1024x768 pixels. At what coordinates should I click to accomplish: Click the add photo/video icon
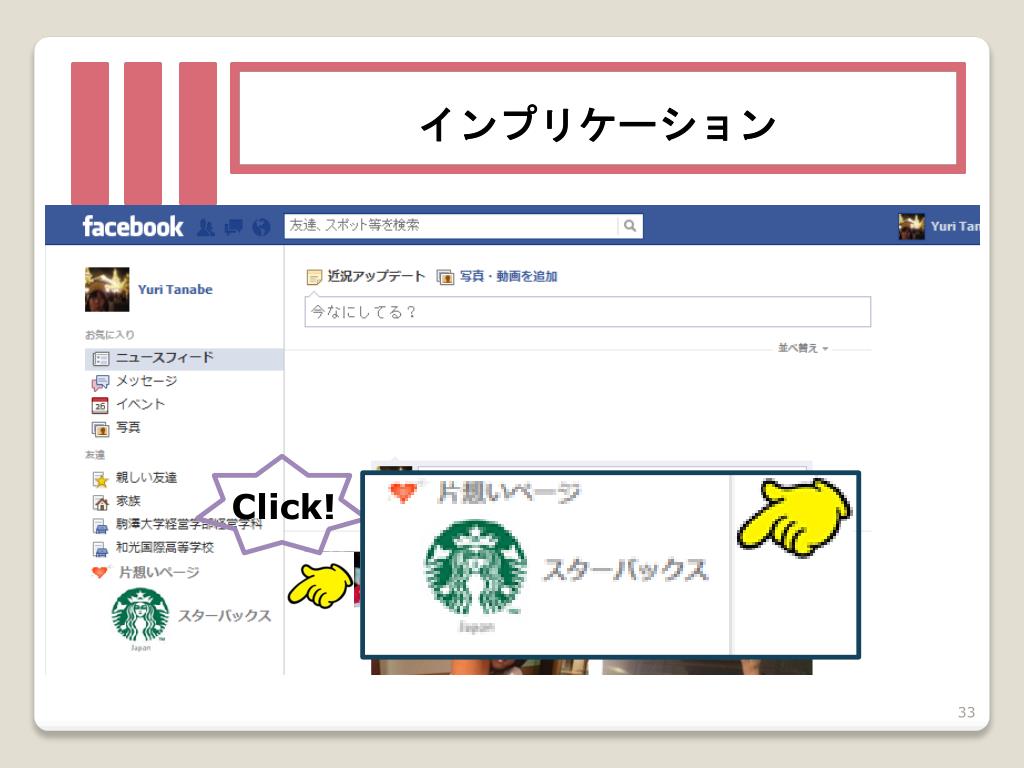[445, 277]
